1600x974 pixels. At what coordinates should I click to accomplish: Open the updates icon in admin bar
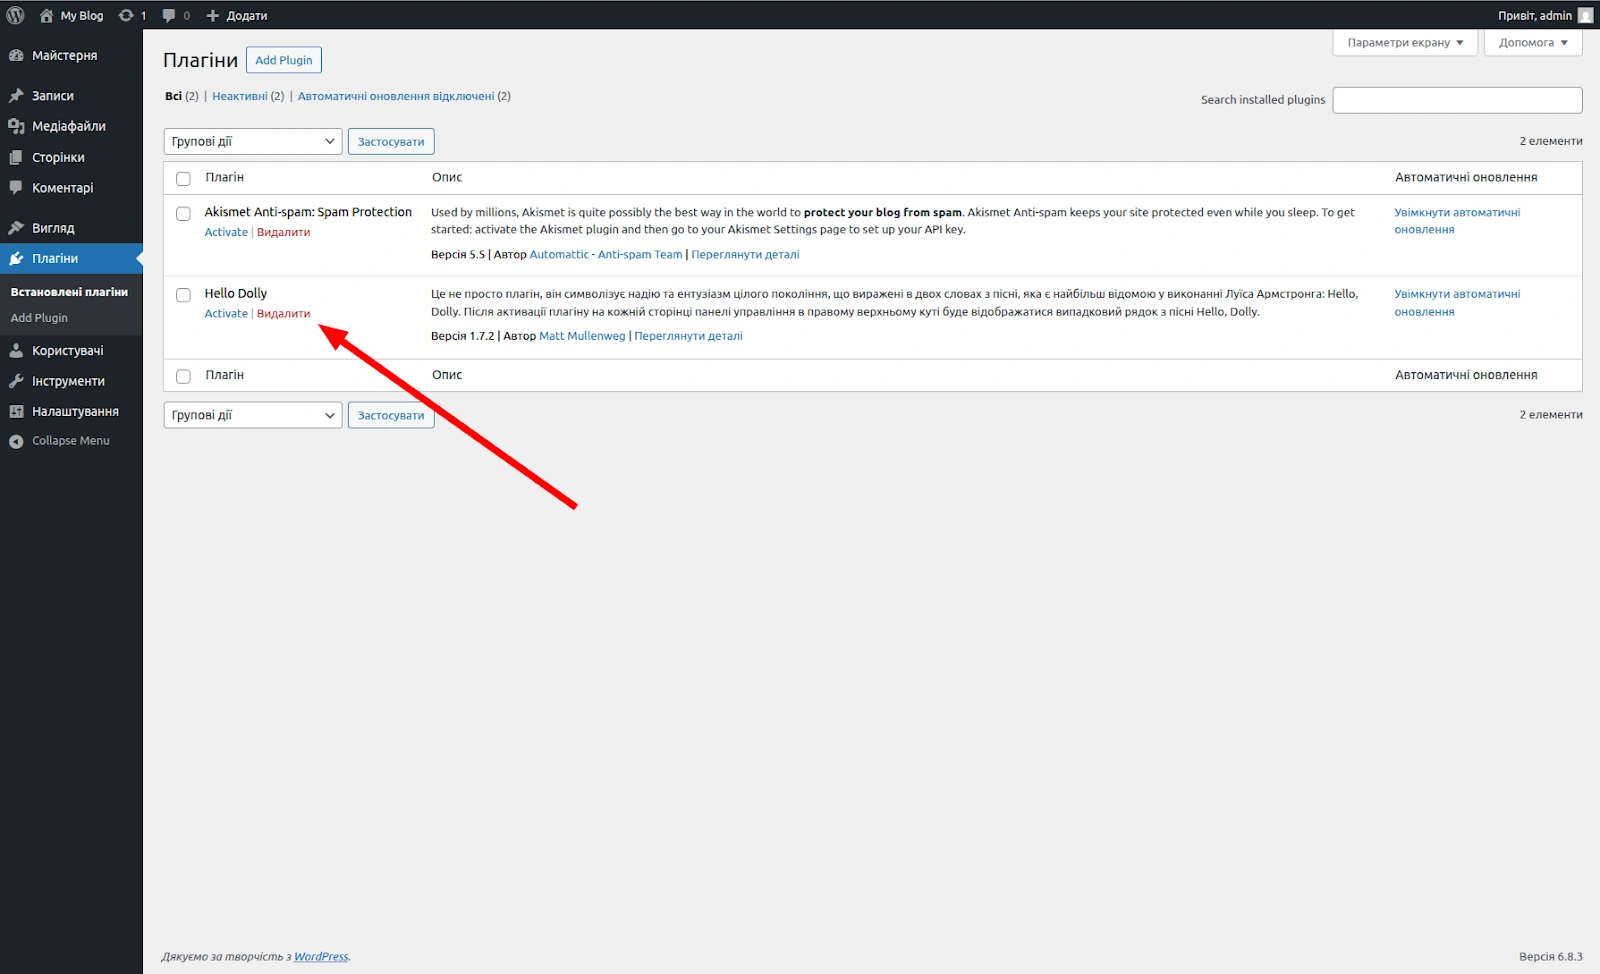pyautogui.click(x=126, y=15)
